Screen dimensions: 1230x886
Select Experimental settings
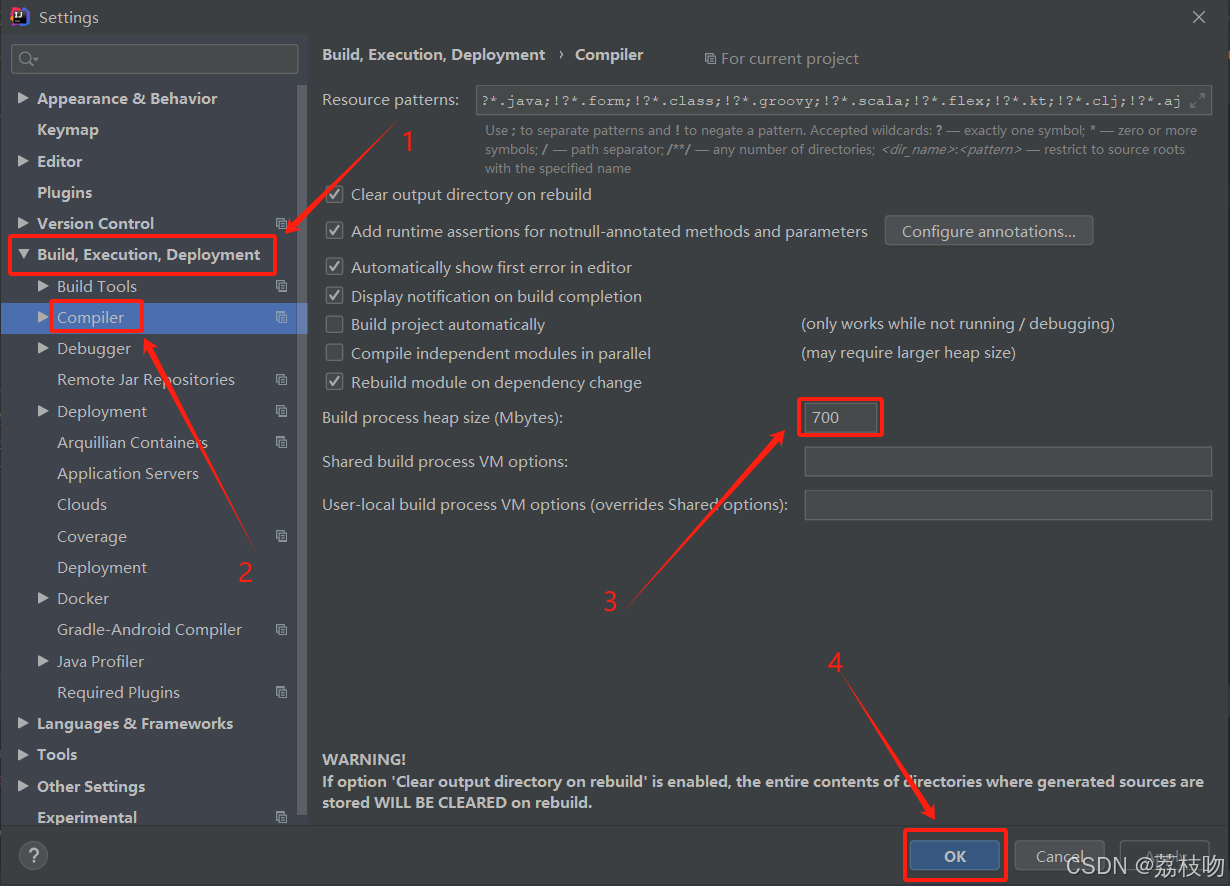tap(87, 817)
